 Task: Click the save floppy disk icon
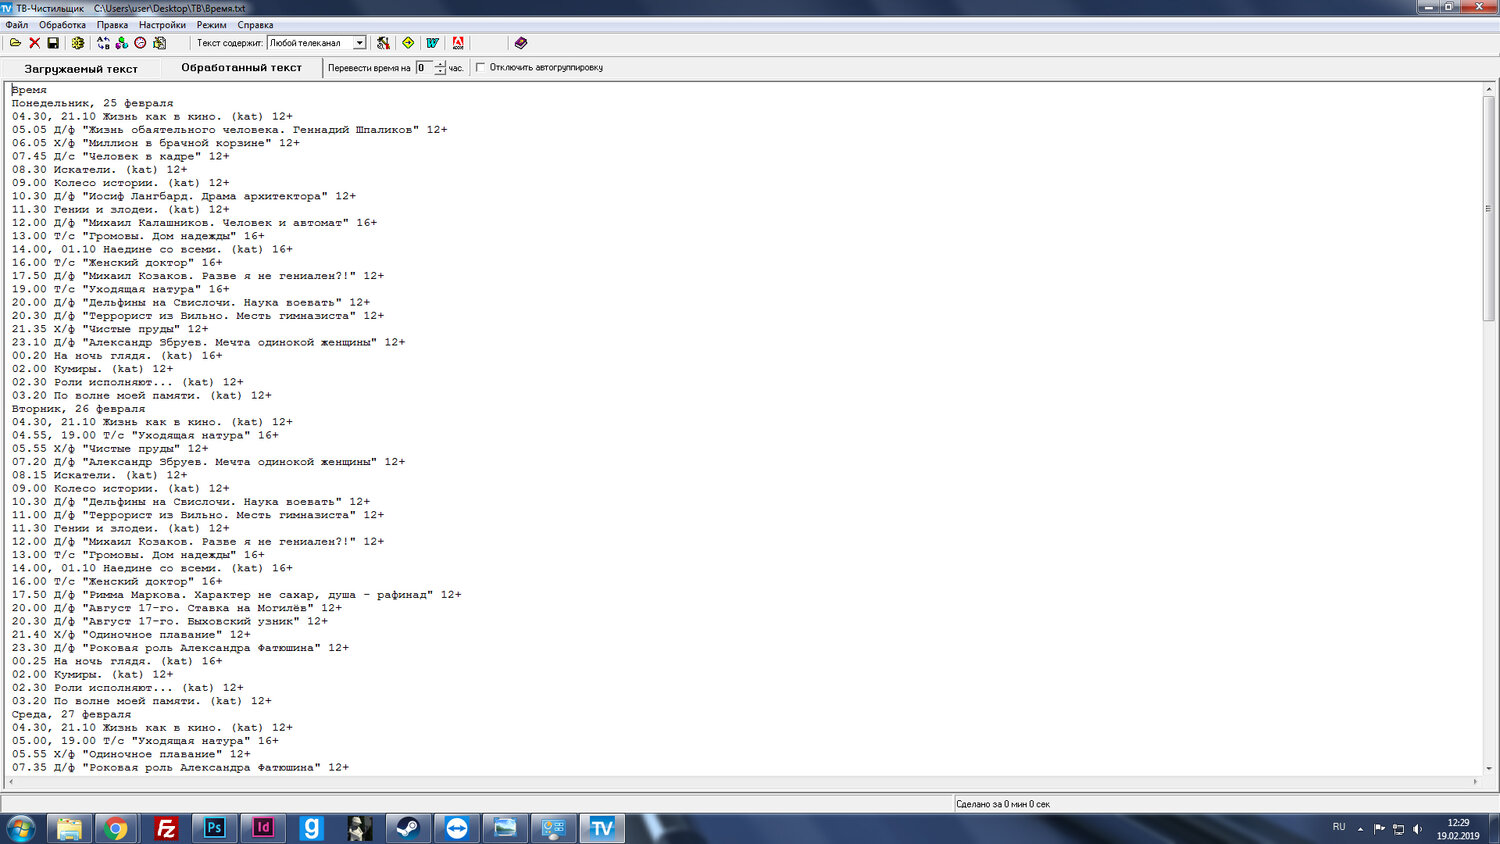[x=53, y=43]
